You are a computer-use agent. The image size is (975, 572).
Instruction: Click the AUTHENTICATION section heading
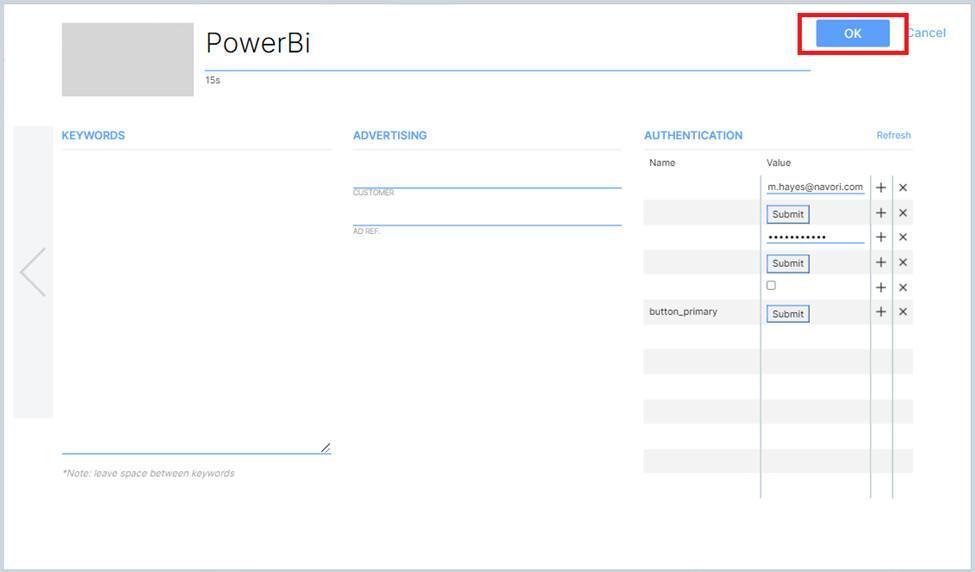[x=693, y=136]
